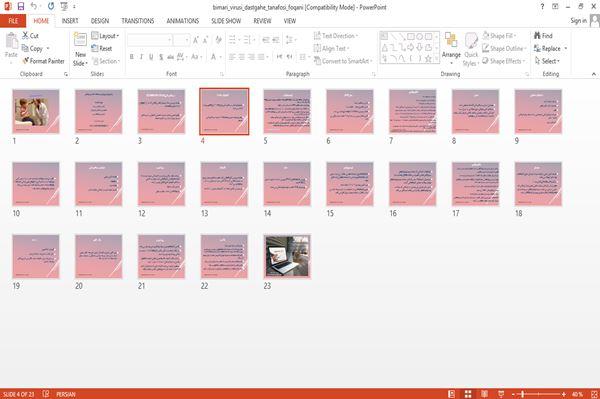Open the DESIGN ribbon tab
The width and height of the screenshot is (600, 399).
[x=100, y=21]
